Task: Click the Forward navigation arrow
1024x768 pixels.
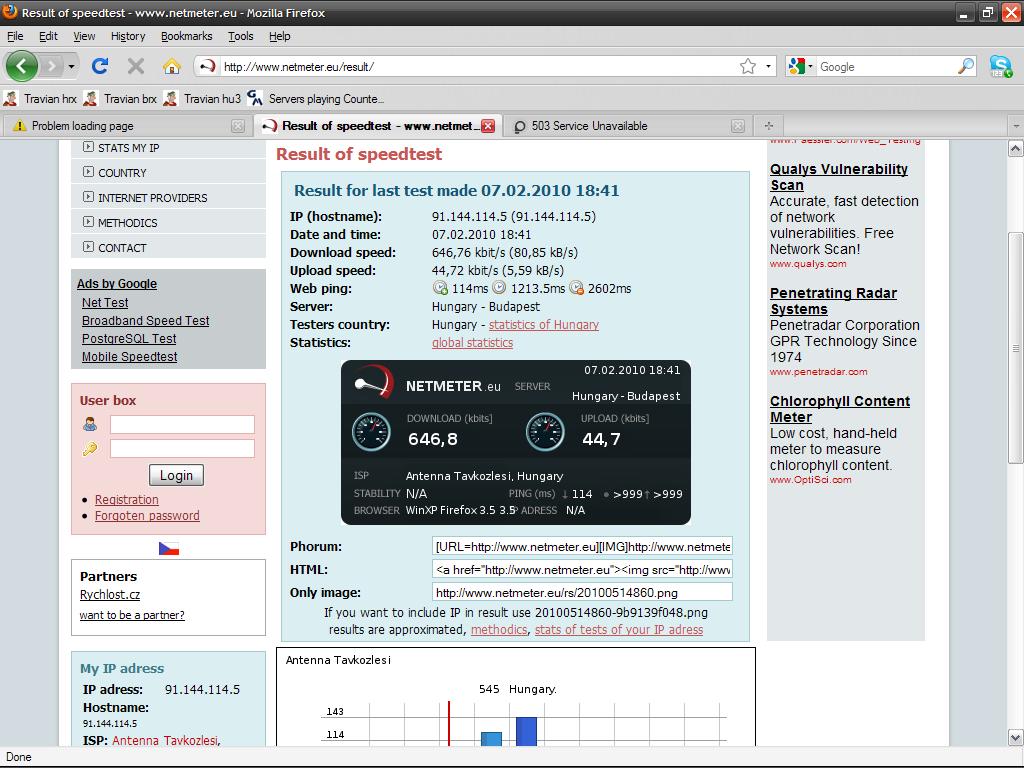Action: point(52,66)
